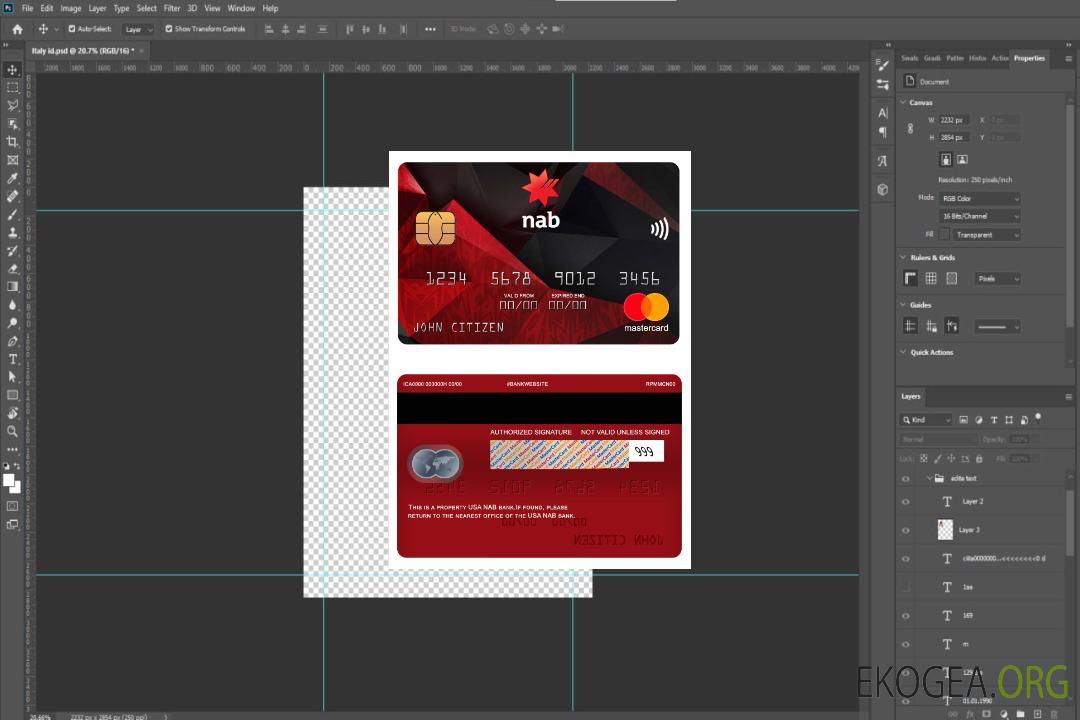Filter layers by type layers icon

click(x=994, y=420)
